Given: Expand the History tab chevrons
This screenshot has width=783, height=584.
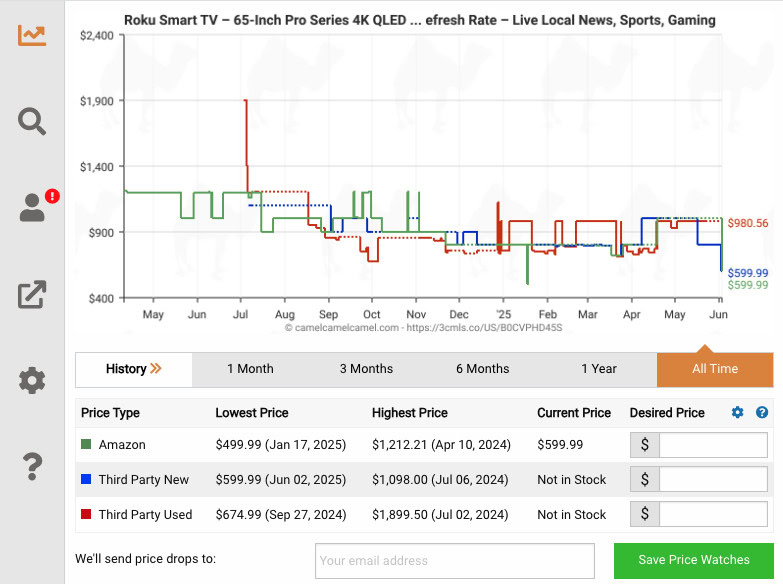Looking at the screenshot, I should point(156,369).
